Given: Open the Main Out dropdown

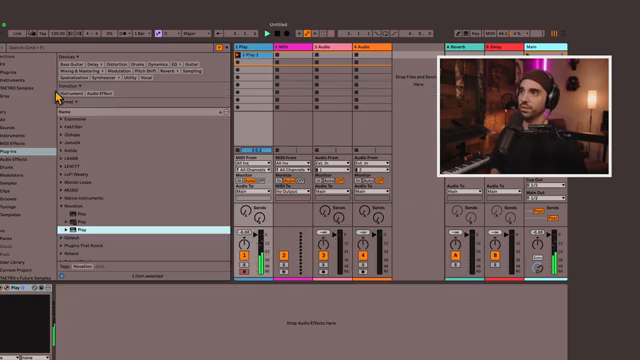Looking at the screenshot, I should 546,198.
